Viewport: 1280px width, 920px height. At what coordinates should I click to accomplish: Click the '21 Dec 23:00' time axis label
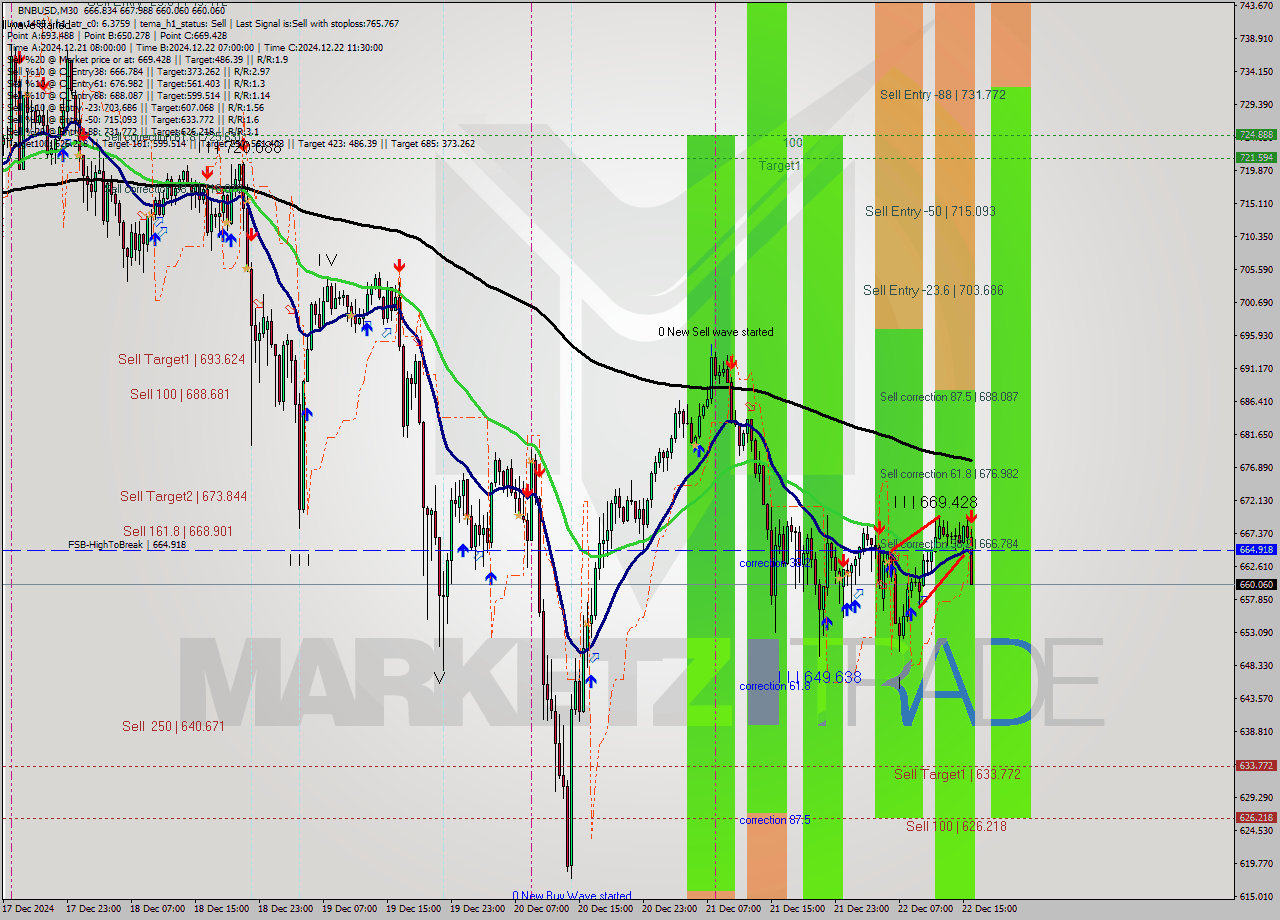(862, 909)
